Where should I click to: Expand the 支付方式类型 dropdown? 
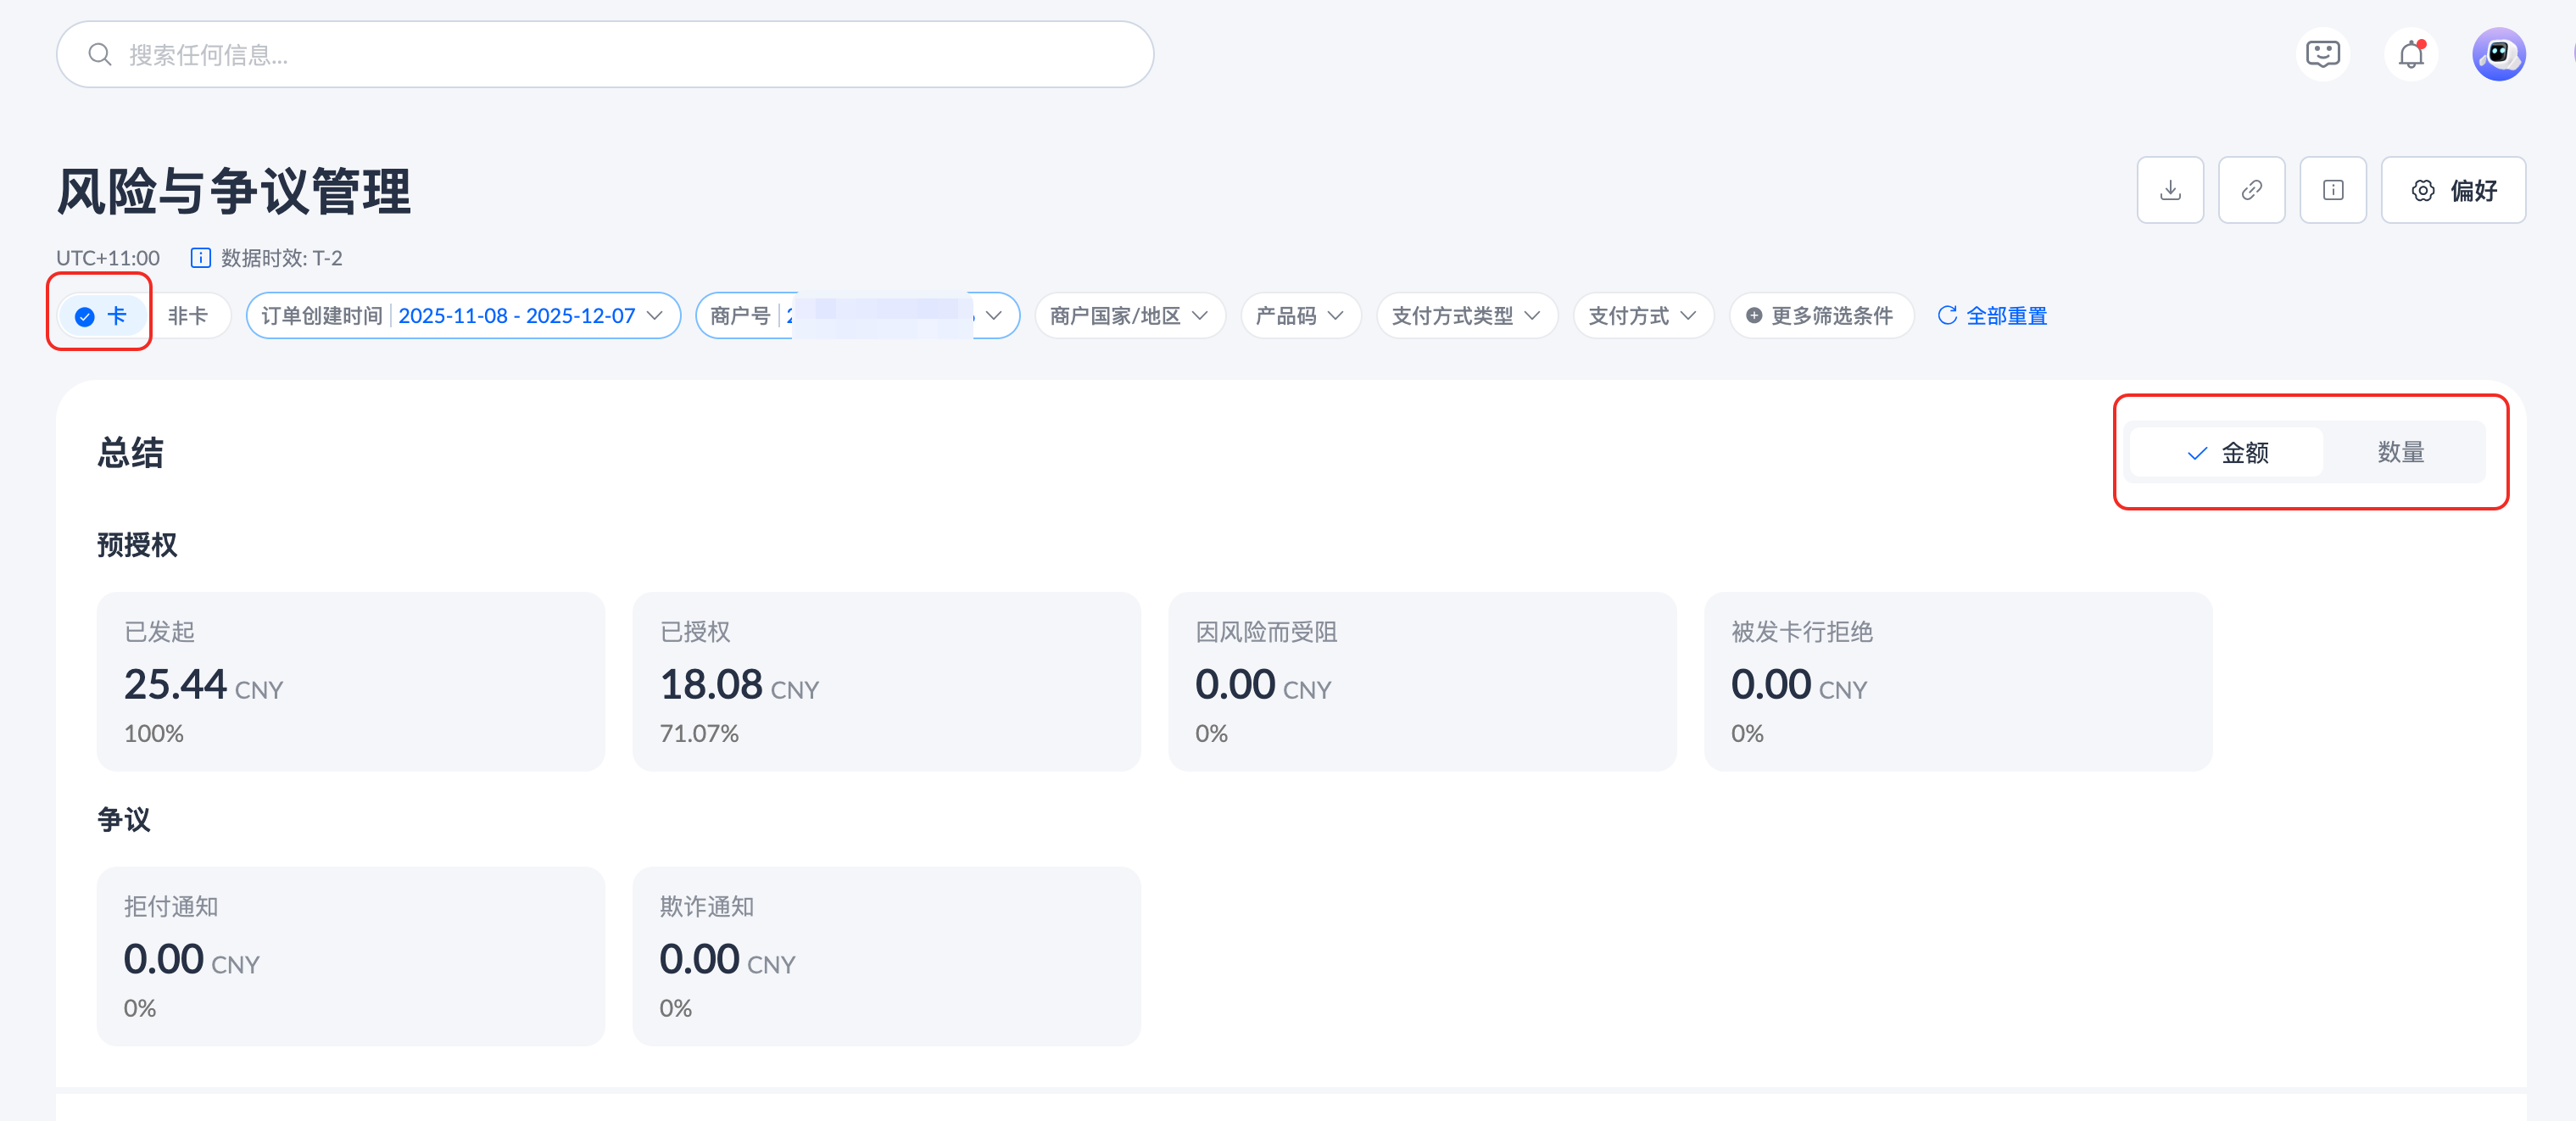click(x=1466, y=316)
